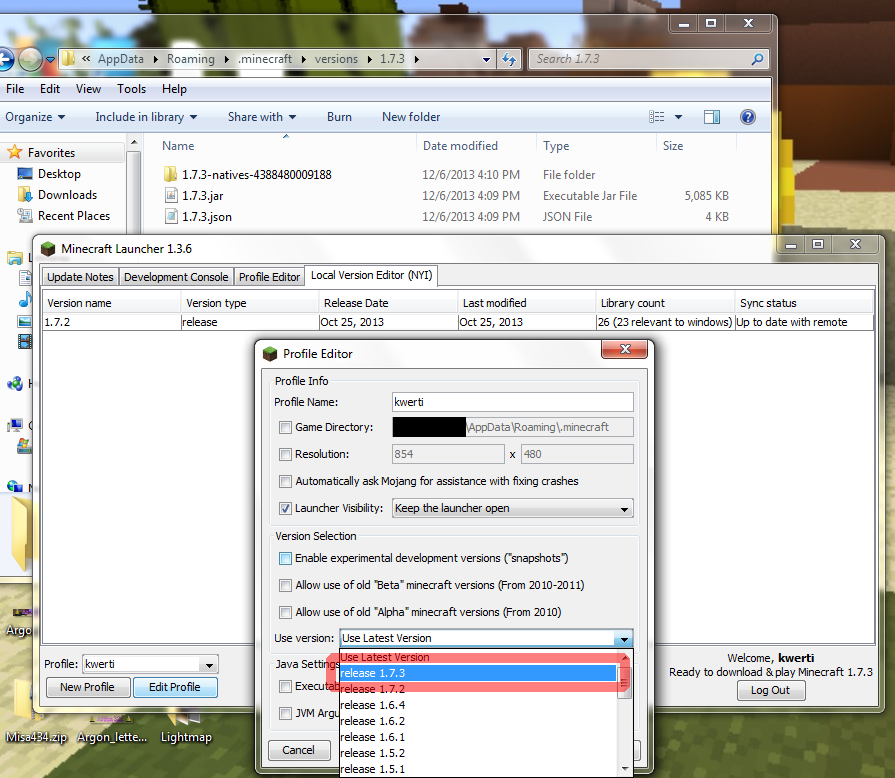This screenshot has width=895, height=778.
Task: Click the Favorites star icon in sidebar
Action: click(14, 152)
